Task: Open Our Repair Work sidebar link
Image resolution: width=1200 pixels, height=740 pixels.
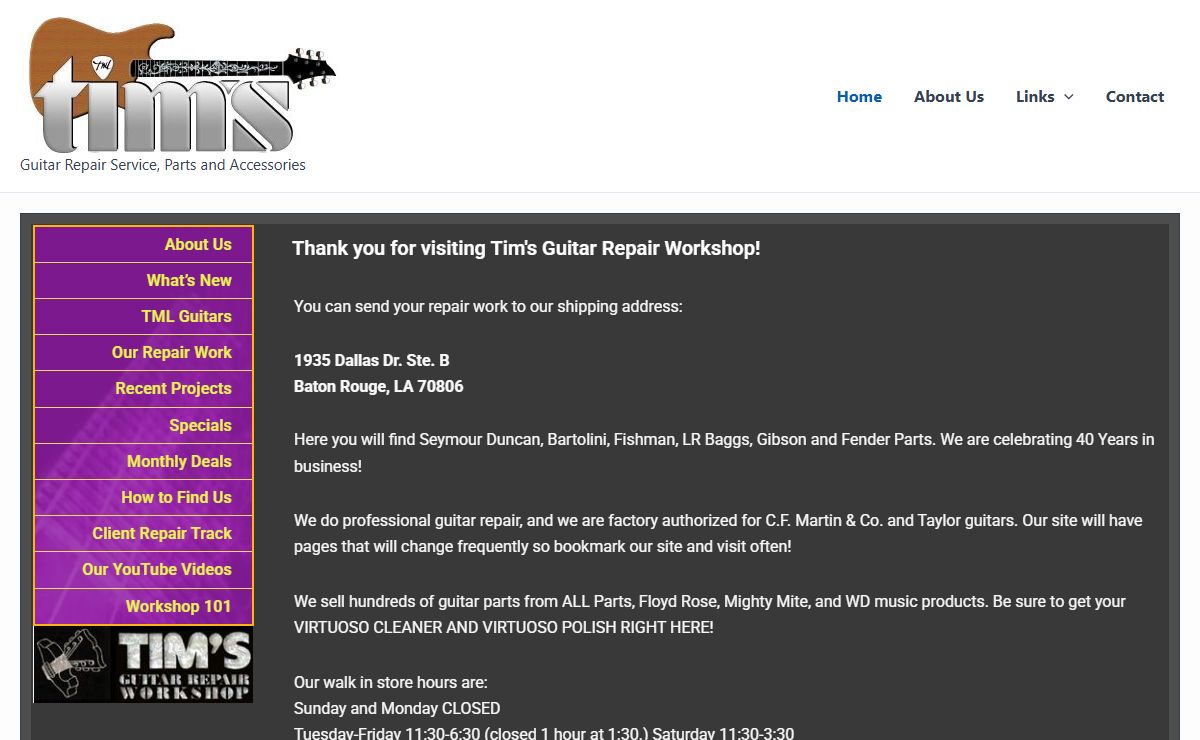Action: 143,352
